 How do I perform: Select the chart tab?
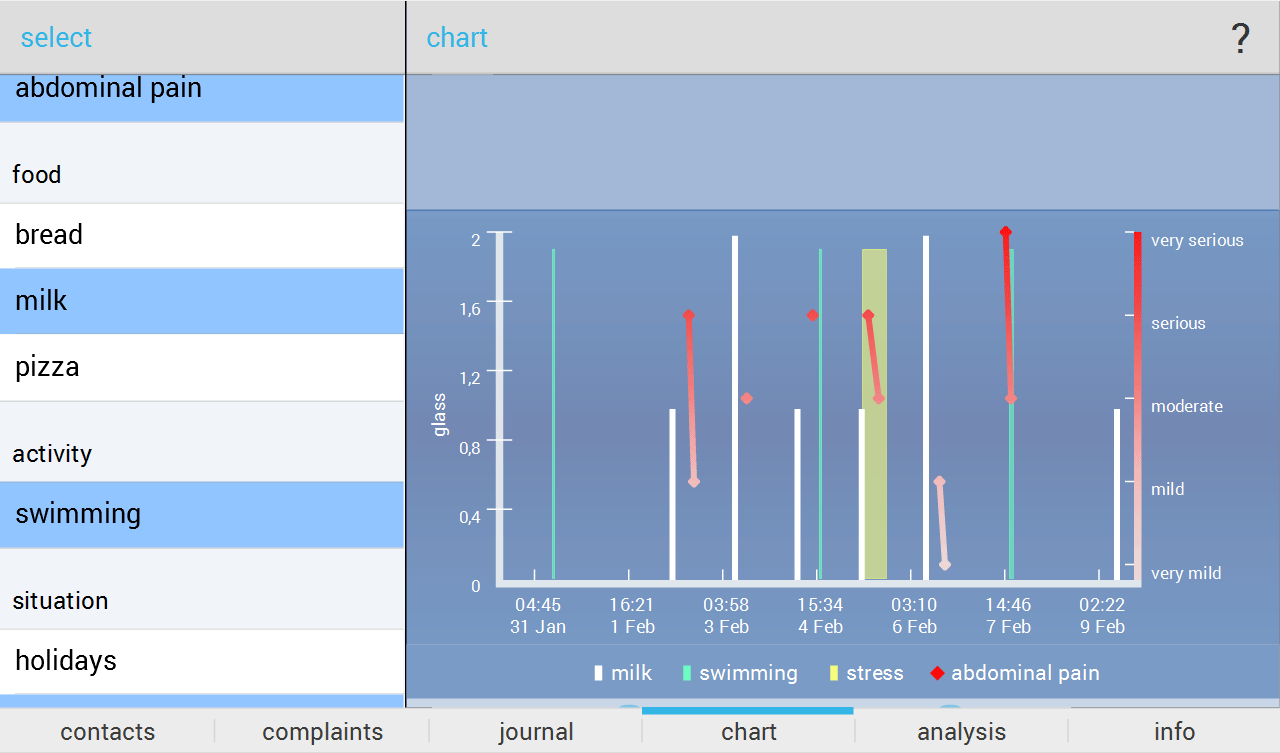point(748,731)
